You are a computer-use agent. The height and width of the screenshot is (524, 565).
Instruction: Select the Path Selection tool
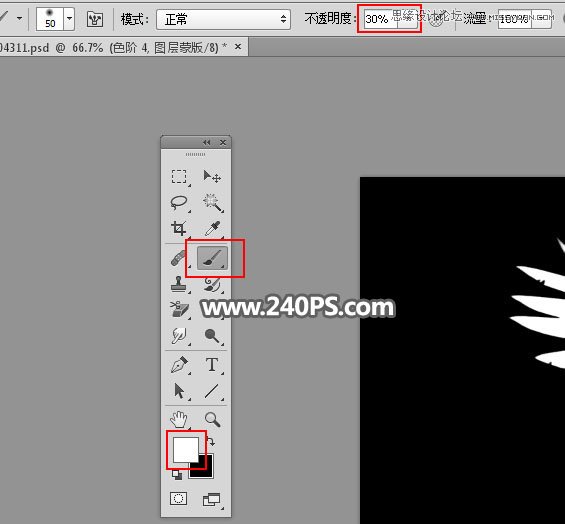[179, 391]
